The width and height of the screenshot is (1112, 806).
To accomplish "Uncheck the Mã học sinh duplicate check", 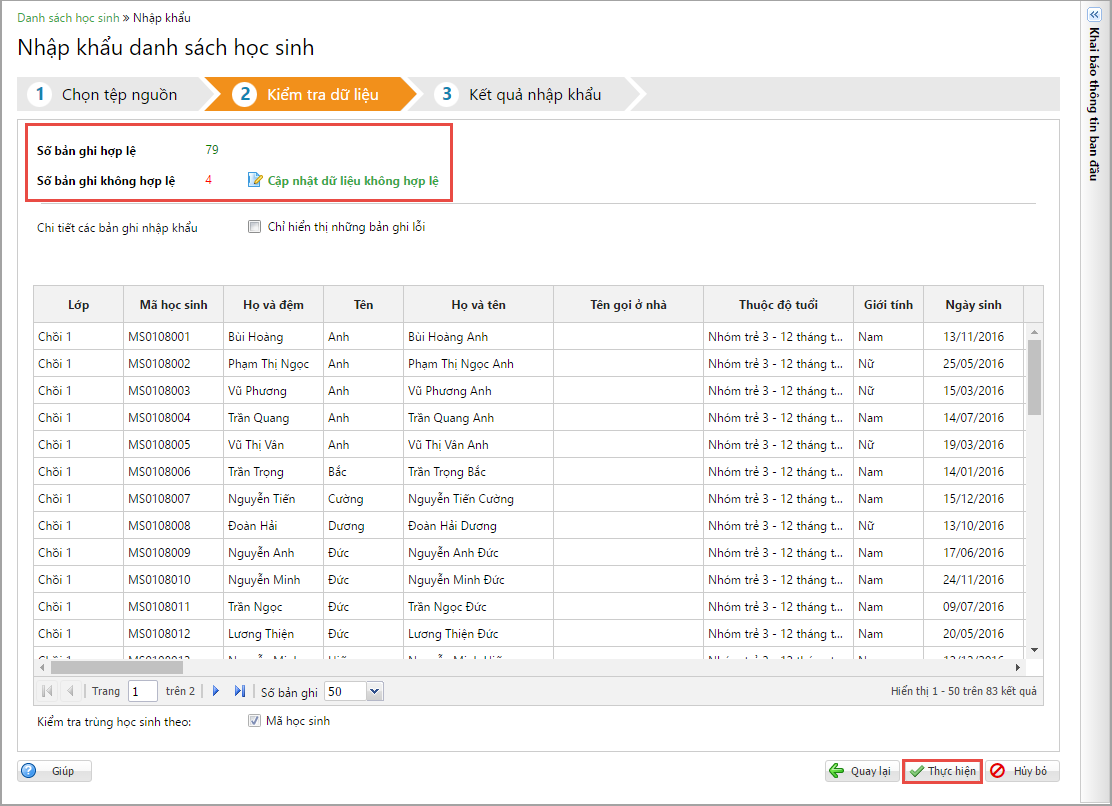I will pos(255,721).
